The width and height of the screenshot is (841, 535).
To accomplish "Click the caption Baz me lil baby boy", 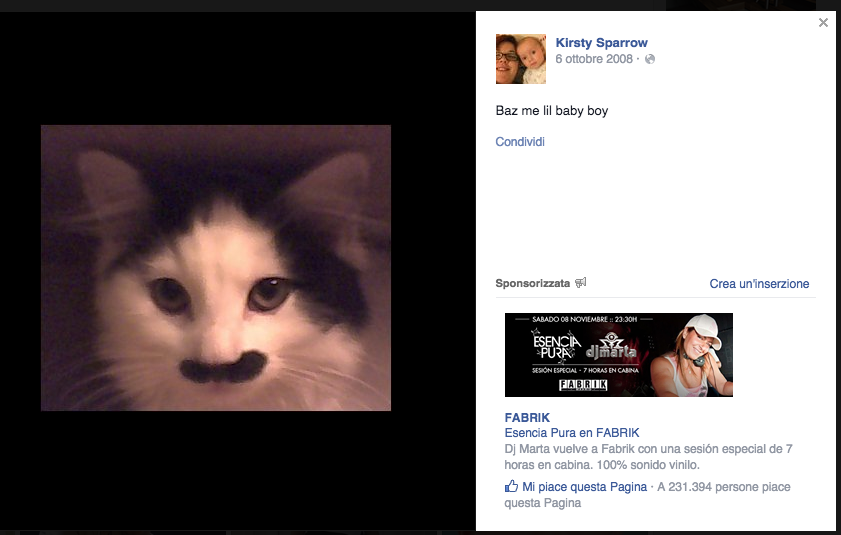I will click(x=551, y=111).
